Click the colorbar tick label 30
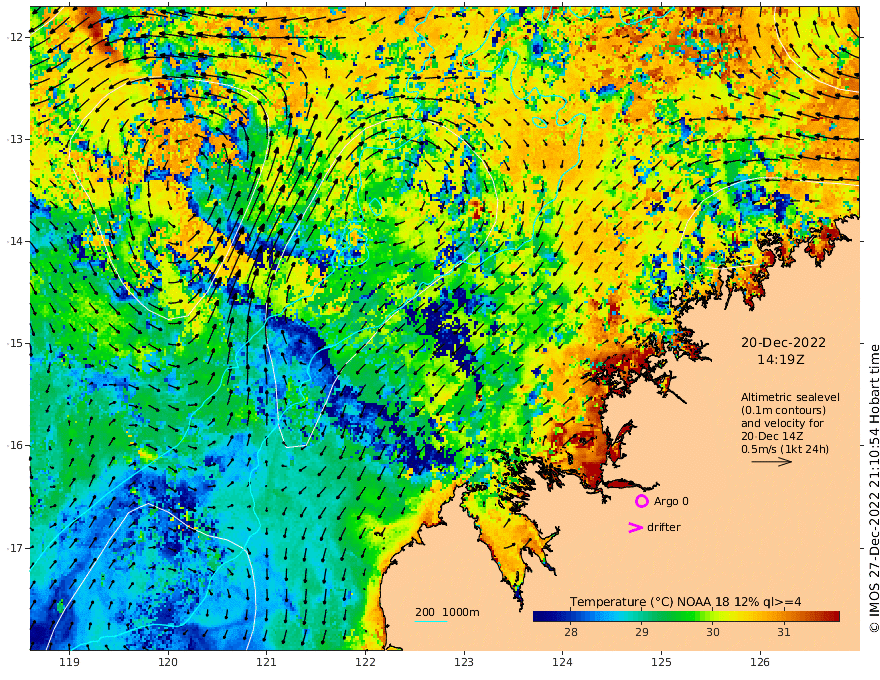Image resolution: width=880 pixels, height=680 pixels. point(713,632)
